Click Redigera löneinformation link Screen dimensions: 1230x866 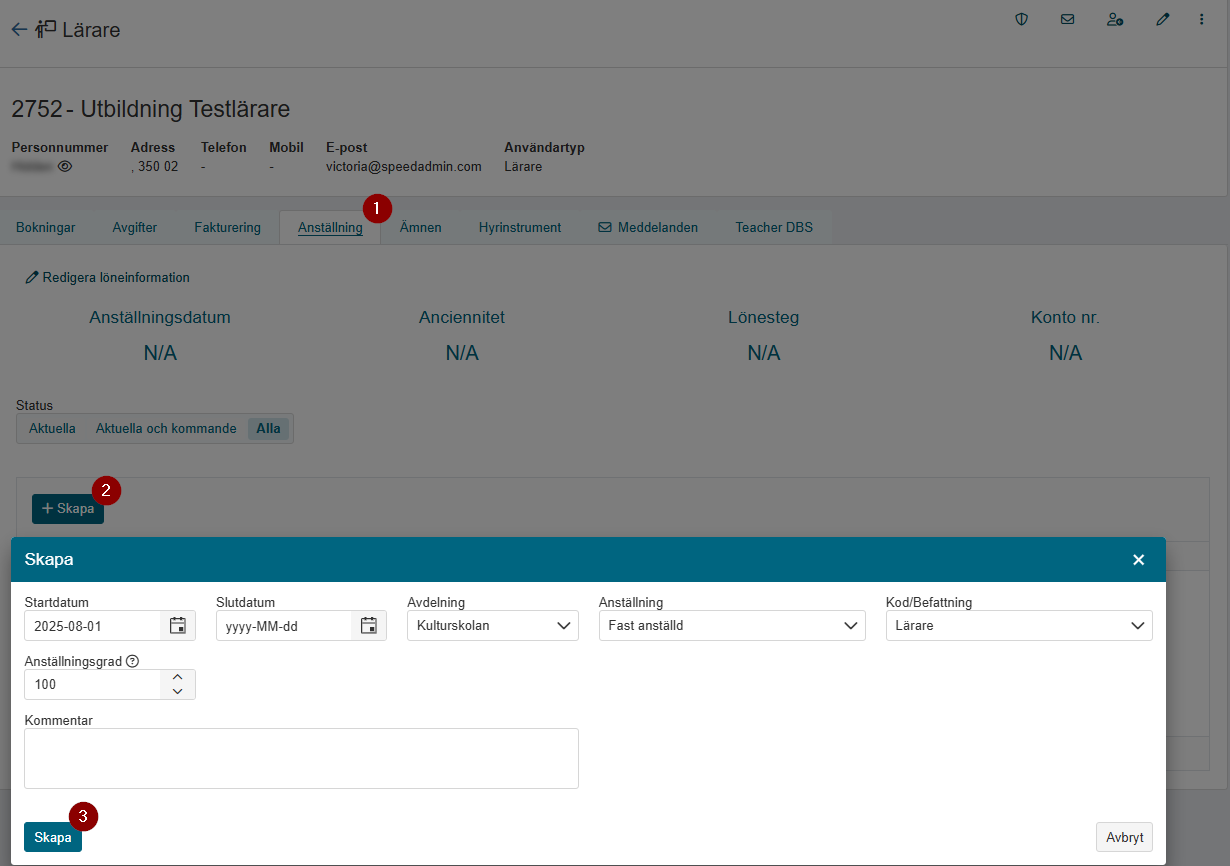pos(108,277)
